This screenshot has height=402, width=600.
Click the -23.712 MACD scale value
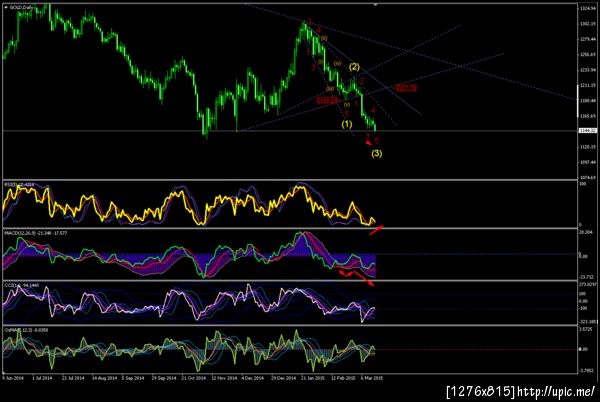click(586, 277)
